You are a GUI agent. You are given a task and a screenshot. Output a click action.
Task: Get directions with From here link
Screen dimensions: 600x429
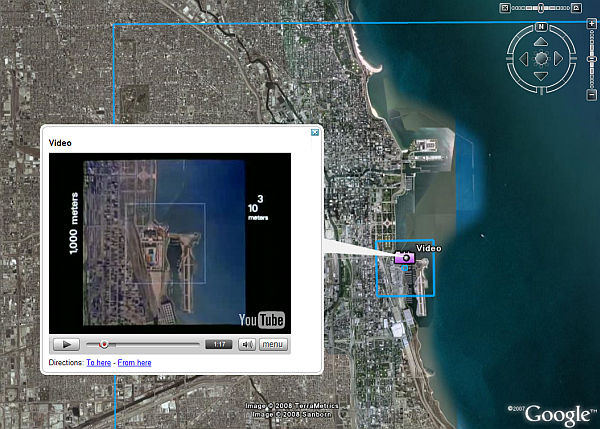134,362
